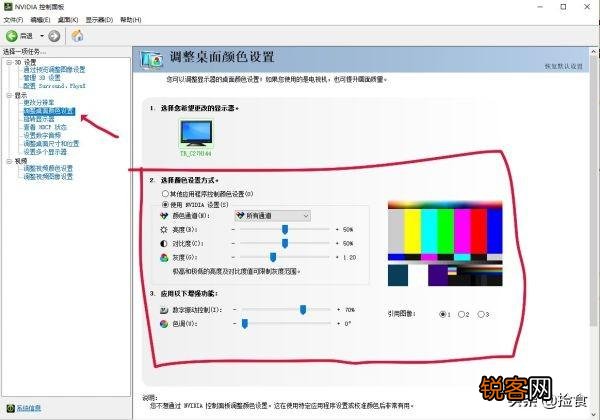
Task: Open 设置多个显示器 in the tree
Action: (45, 152)
